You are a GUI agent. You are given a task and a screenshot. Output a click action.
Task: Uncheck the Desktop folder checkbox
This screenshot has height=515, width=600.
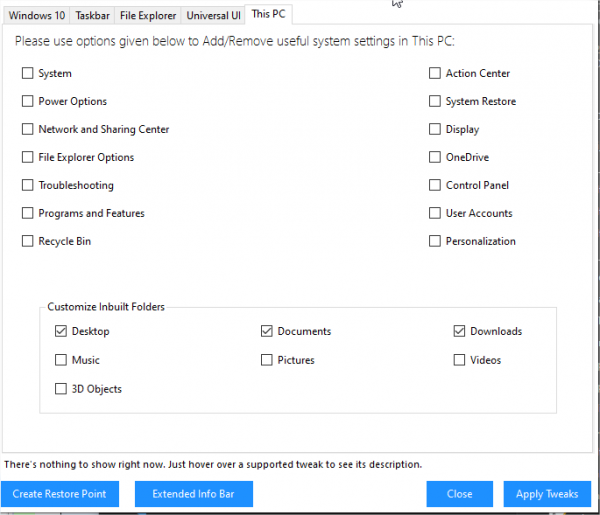point(61,332)
